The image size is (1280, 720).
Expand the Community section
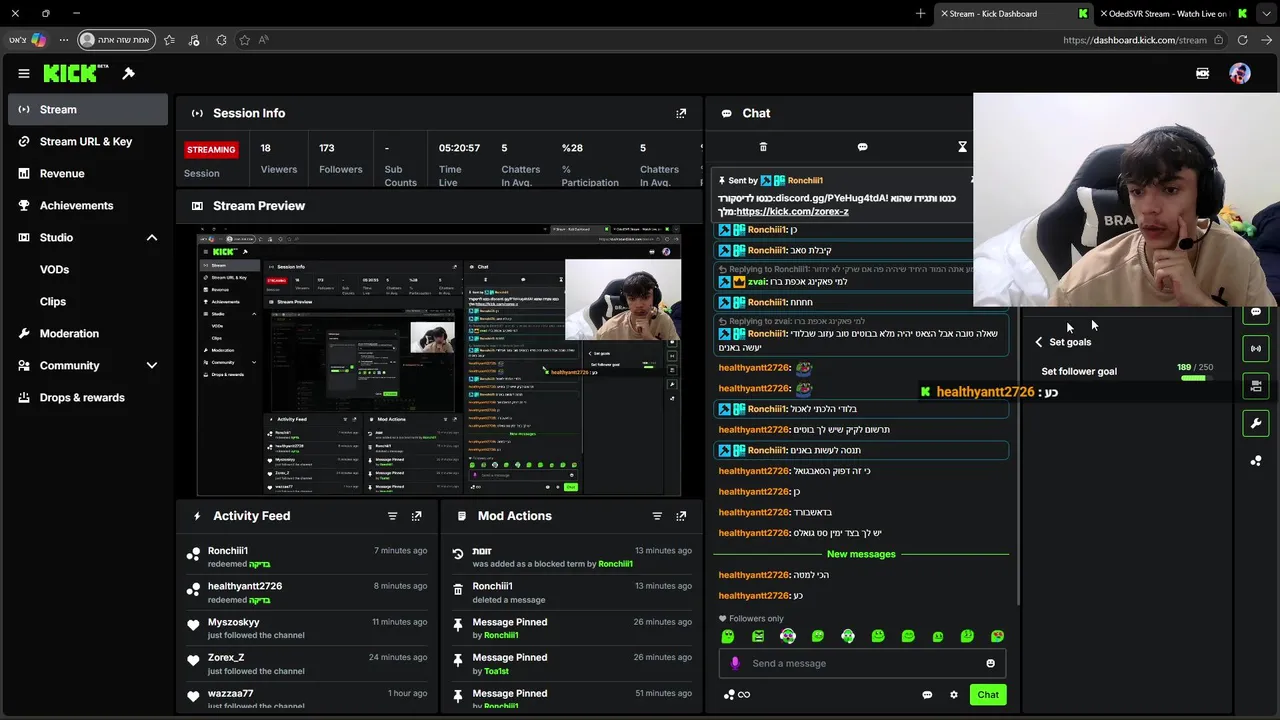tap(152, 365)
